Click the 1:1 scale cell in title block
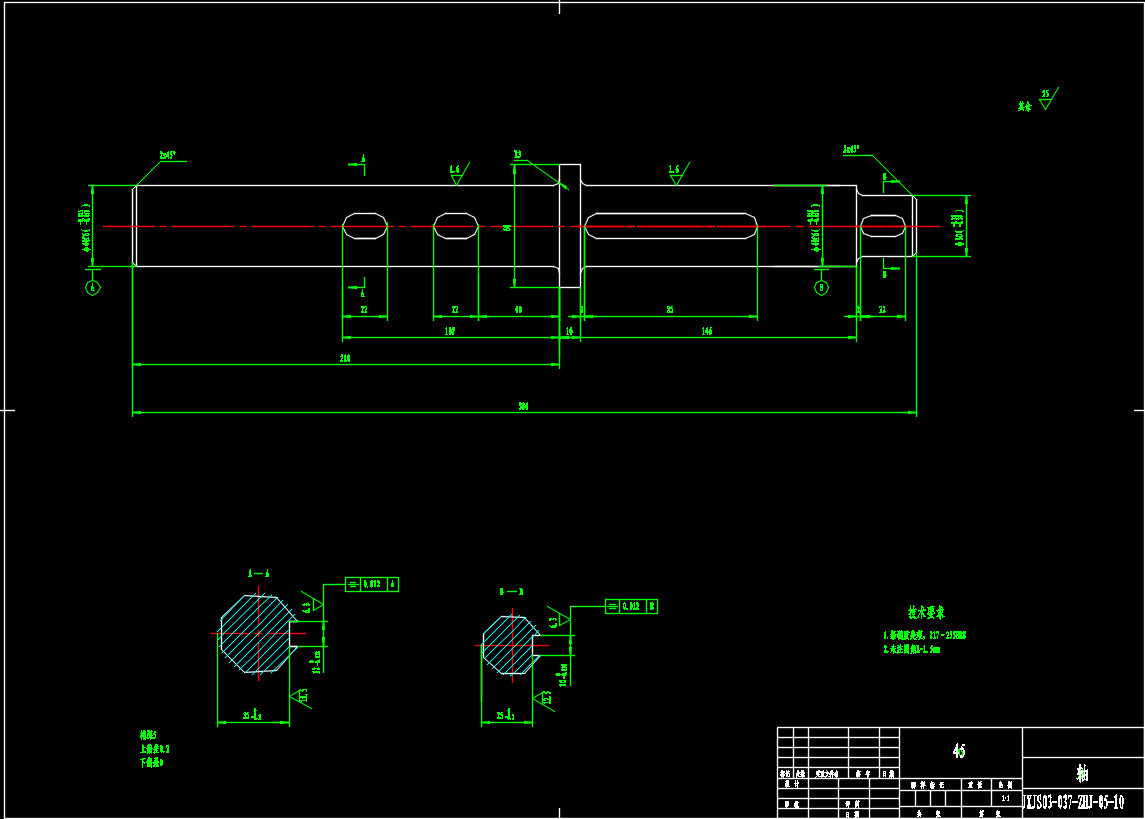Viewport: 1145px width, 819px height. (x=1006, y=799)
